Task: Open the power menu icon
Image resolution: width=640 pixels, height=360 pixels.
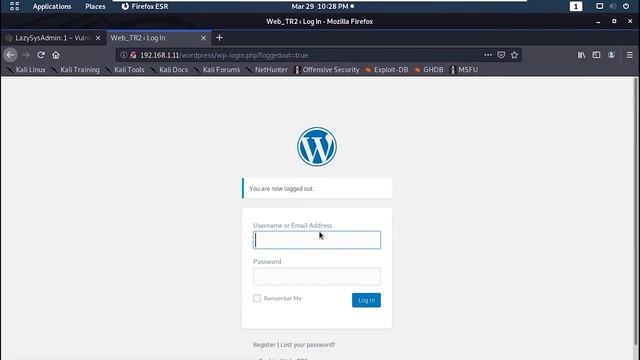Action: click(626, 6)
